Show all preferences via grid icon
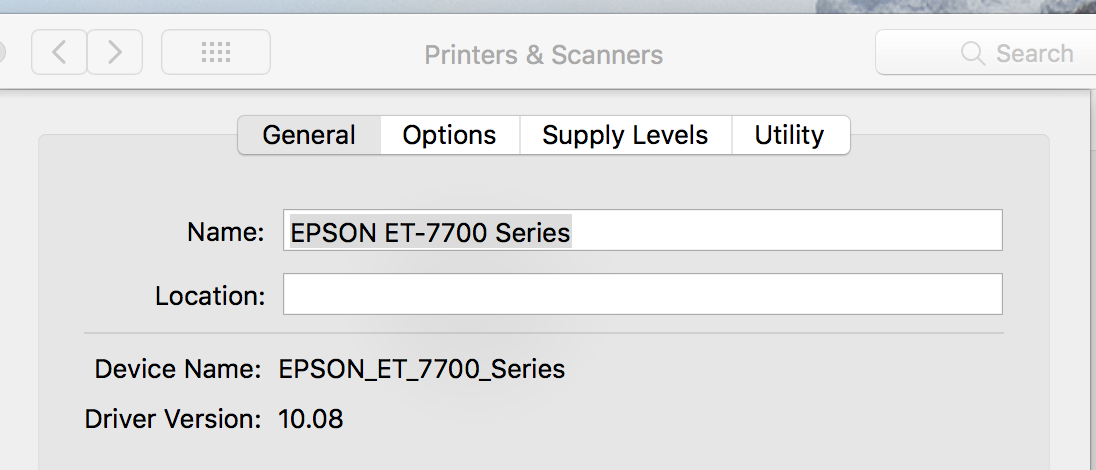1096x470 pixels. coord(216,53)
